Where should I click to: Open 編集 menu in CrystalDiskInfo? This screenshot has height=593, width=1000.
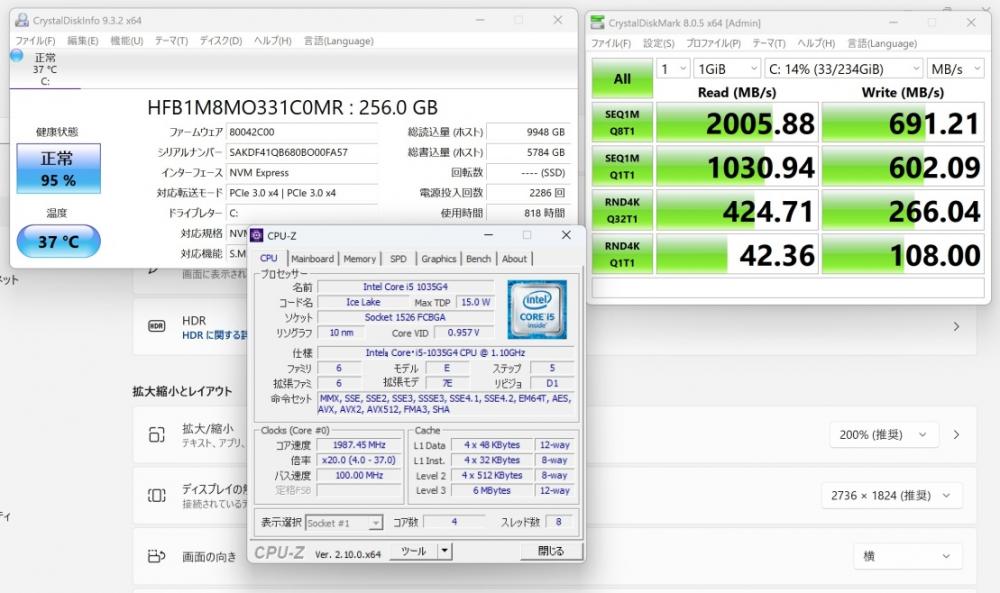82,41
